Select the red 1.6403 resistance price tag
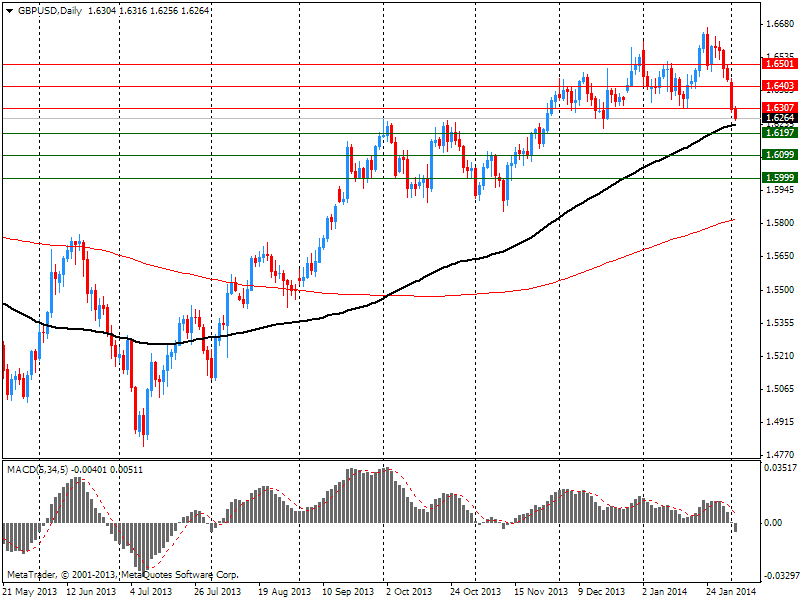 [778, 87]
